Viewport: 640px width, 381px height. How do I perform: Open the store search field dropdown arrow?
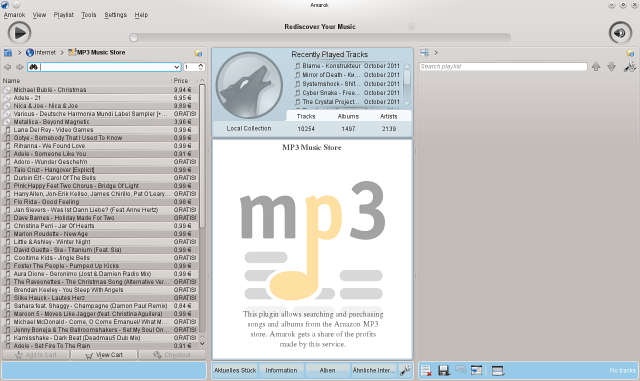176,67
